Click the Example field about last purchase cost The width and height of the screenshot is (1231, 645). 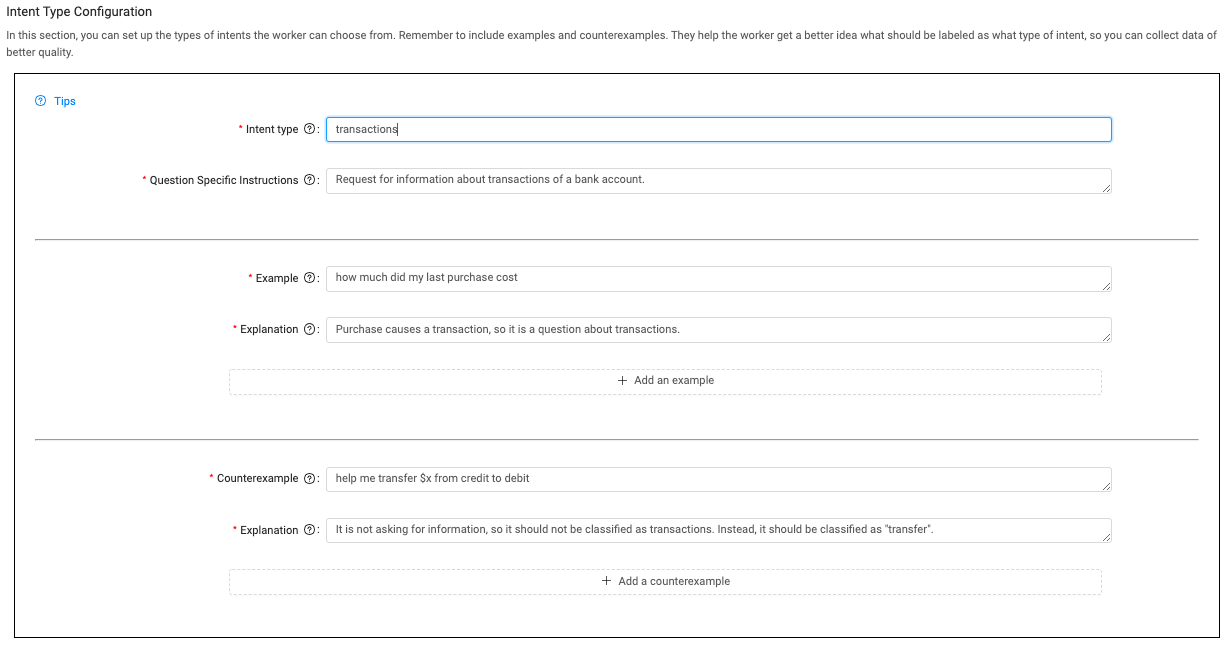[x=718, y=279]
